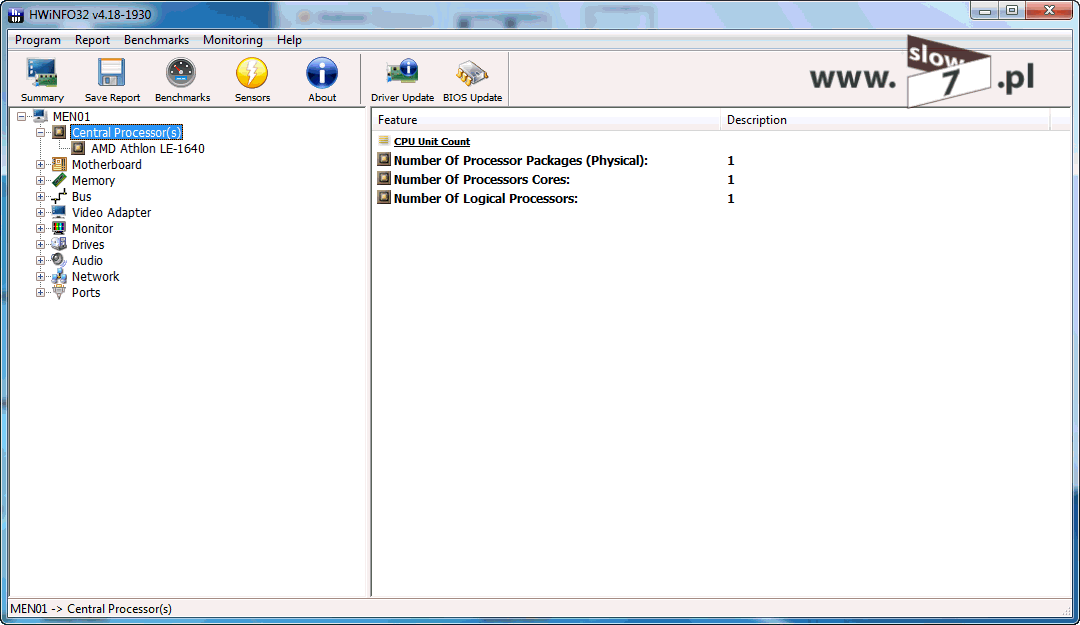
Task: Click the CPU Unit Count heading
Action: click(432, 141)
